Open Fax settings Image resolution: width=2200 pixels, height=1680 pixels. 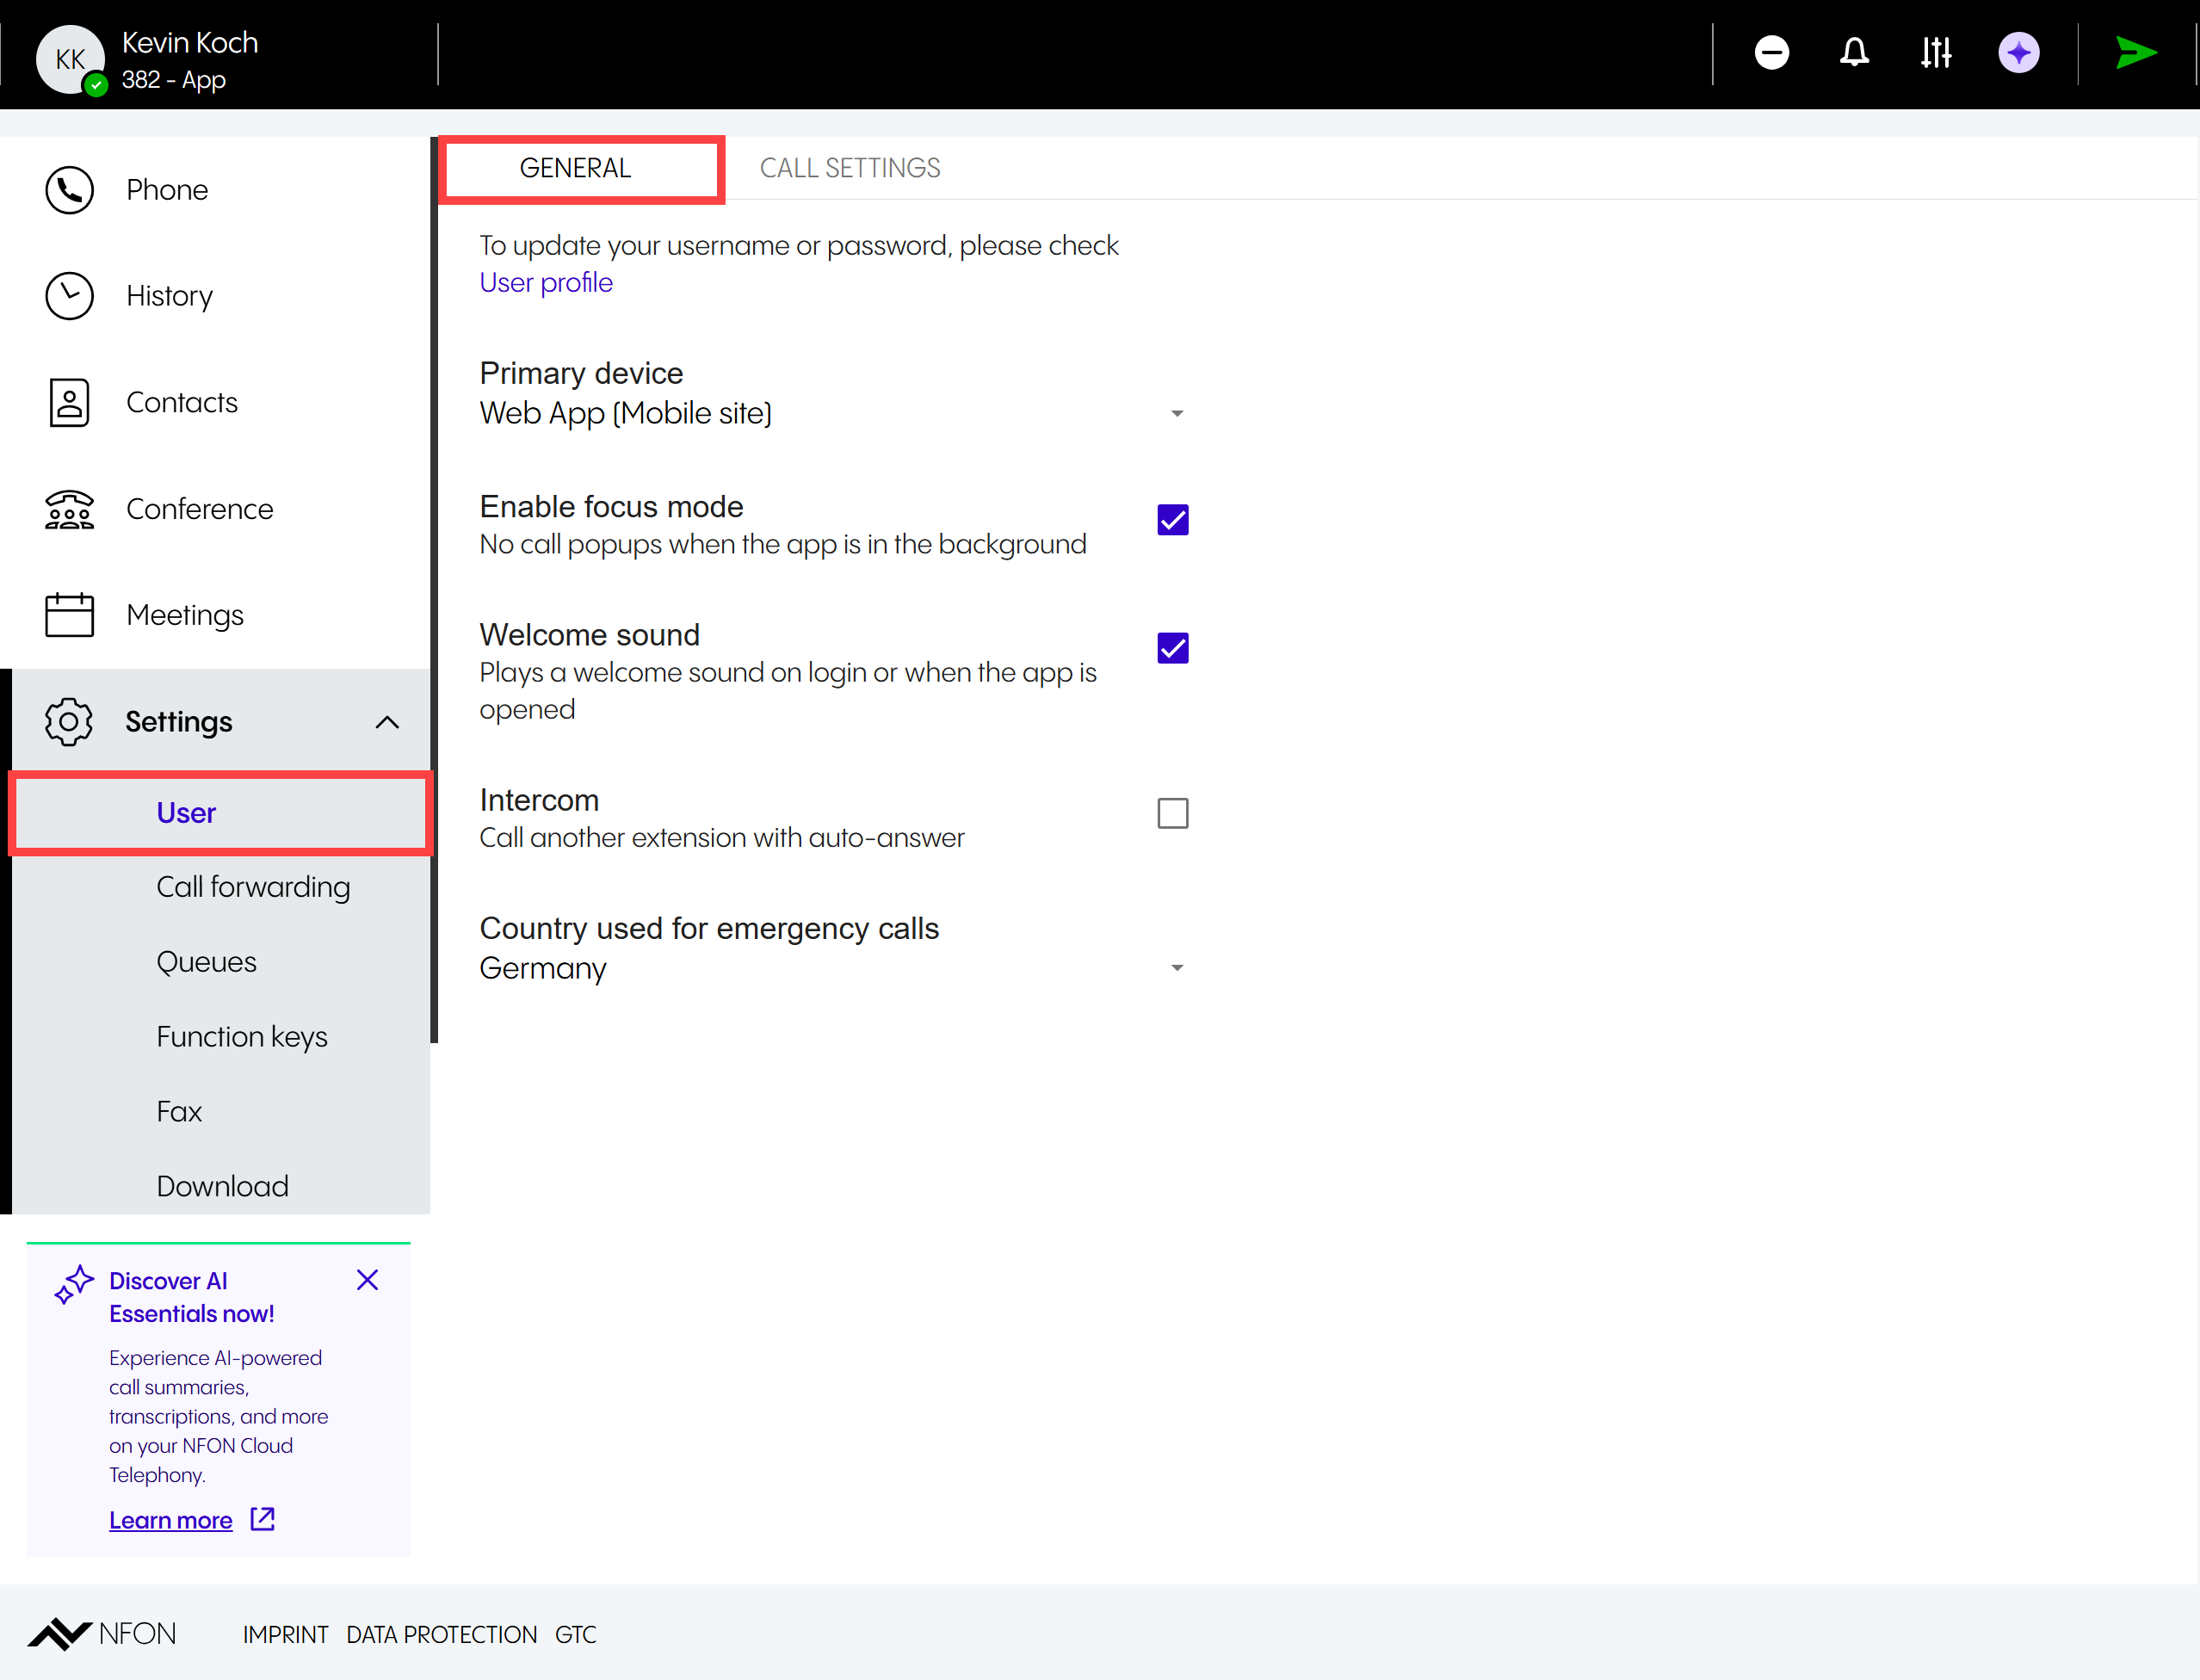pos(179,1112)
